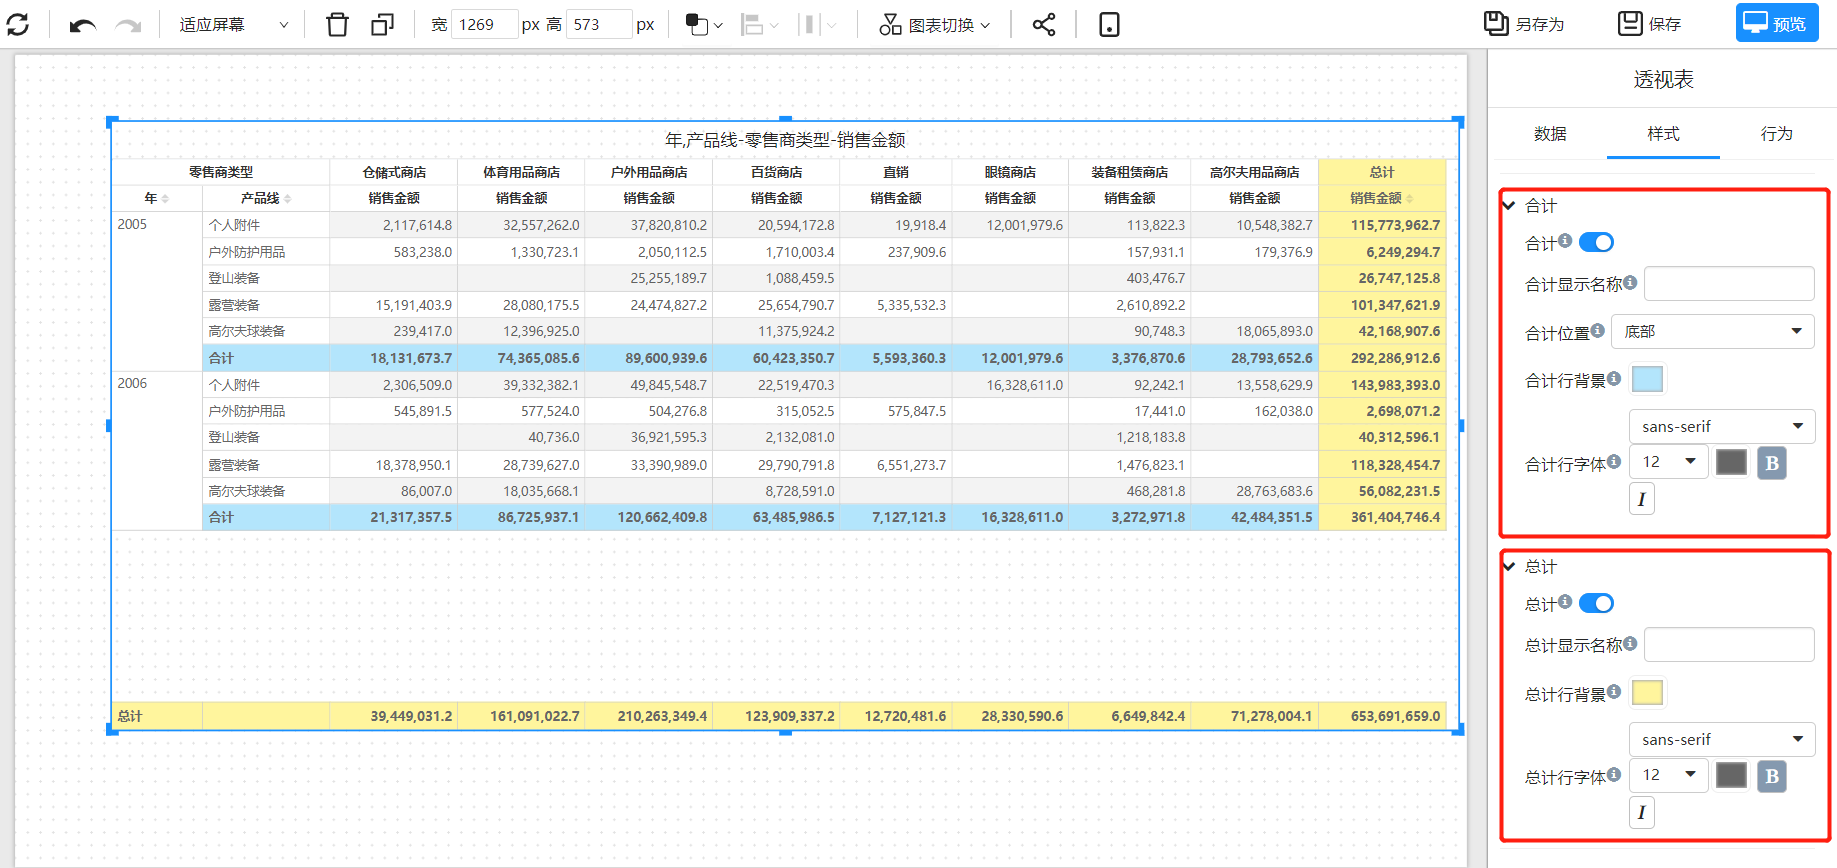Toggle the 合计 subtotal switch

click(1596, 242)
